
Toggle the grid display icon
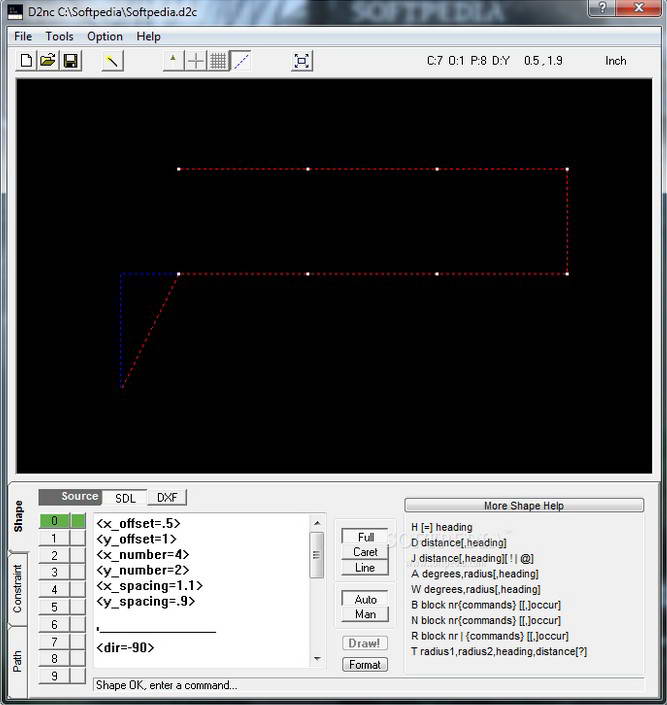218,61
